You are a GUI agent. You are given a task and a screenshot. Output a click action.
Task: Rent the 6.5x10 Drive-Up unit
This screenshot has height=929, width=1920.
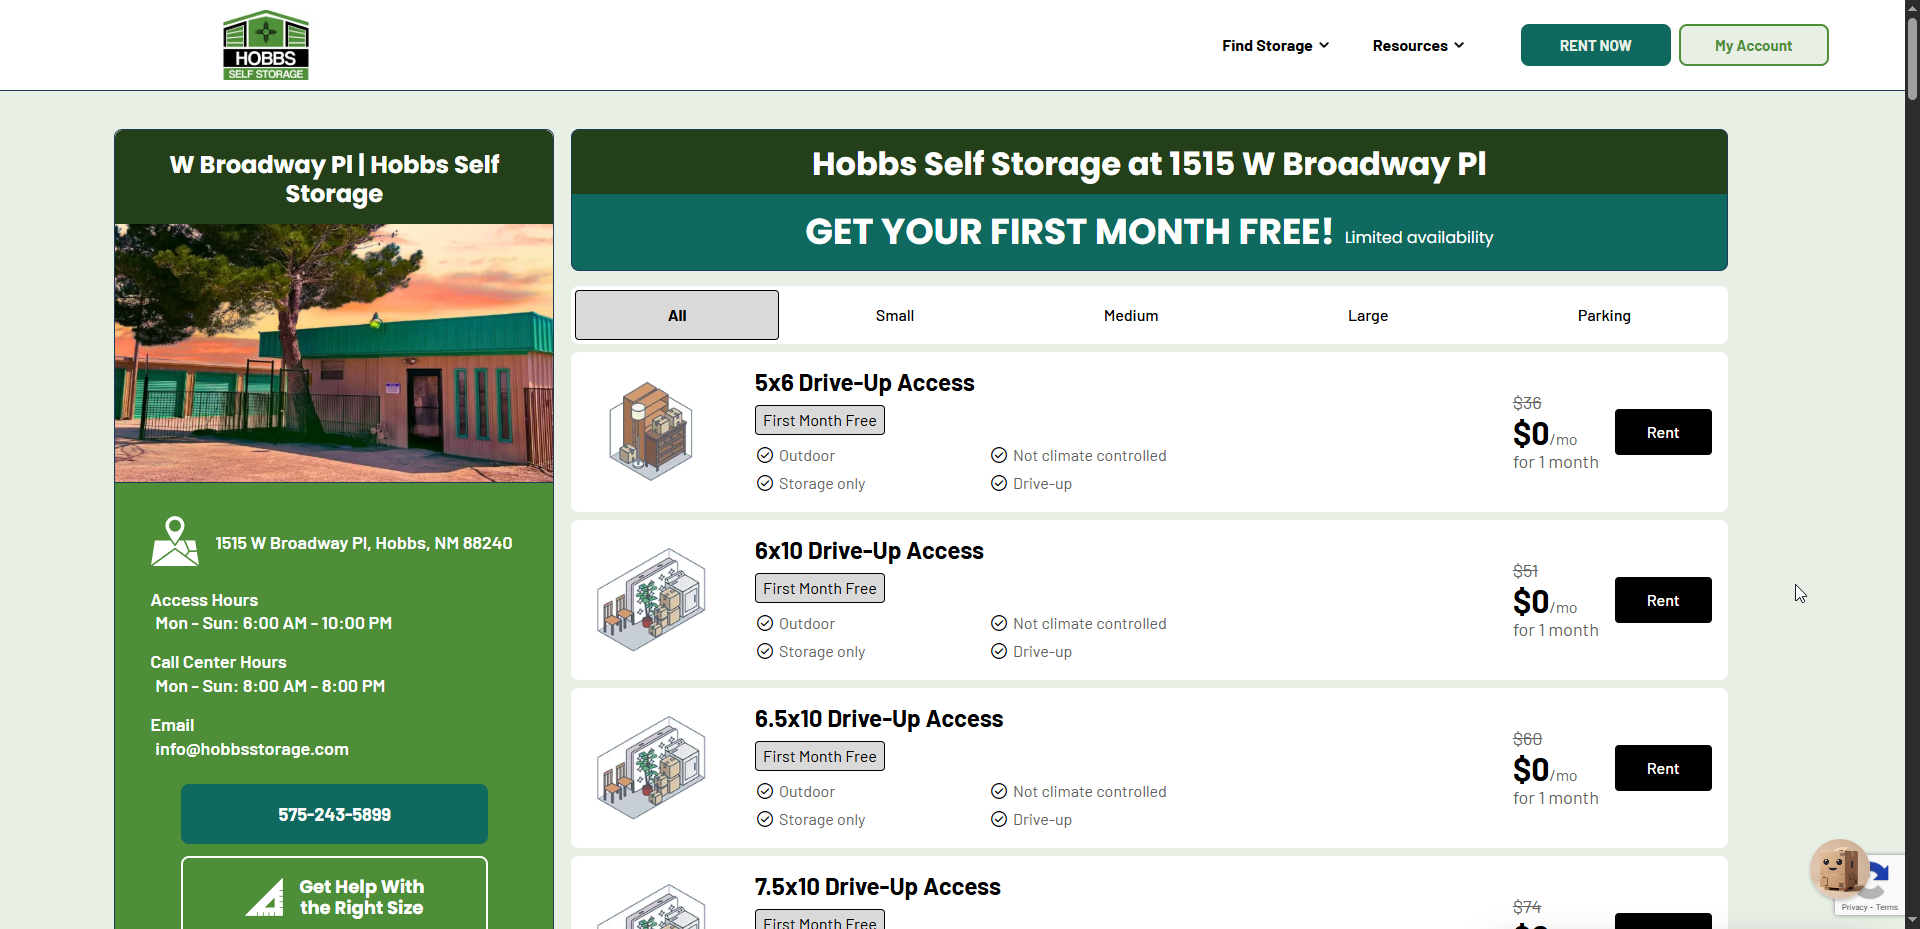(x=1663, y=768)
